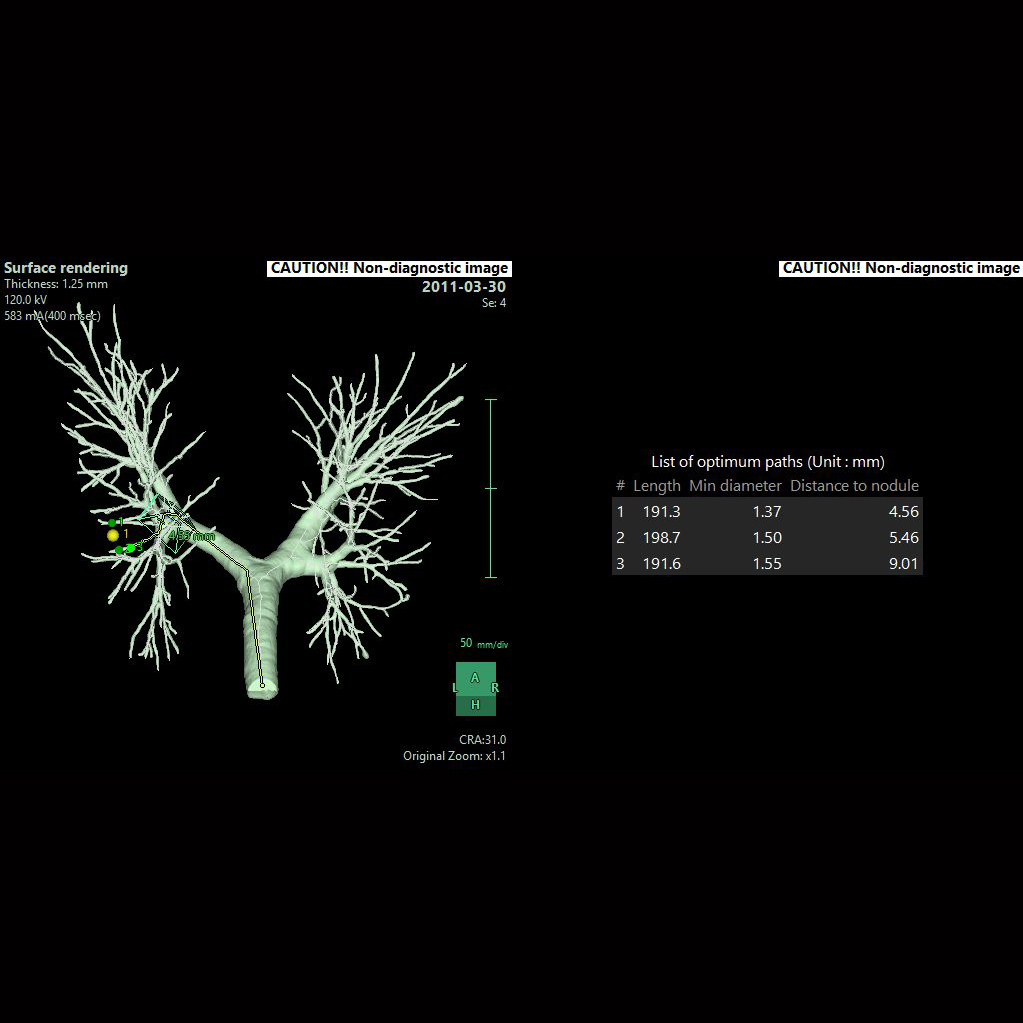
Task: Sort by Distance to nodule column header
Action: point(854,485)
